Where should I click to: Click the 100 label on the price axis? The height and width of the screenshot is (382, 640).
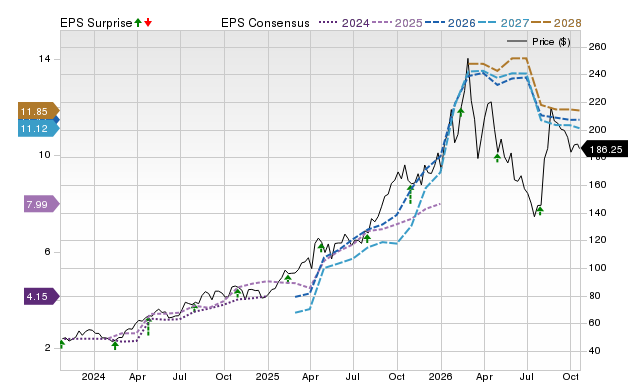(597, 267)
